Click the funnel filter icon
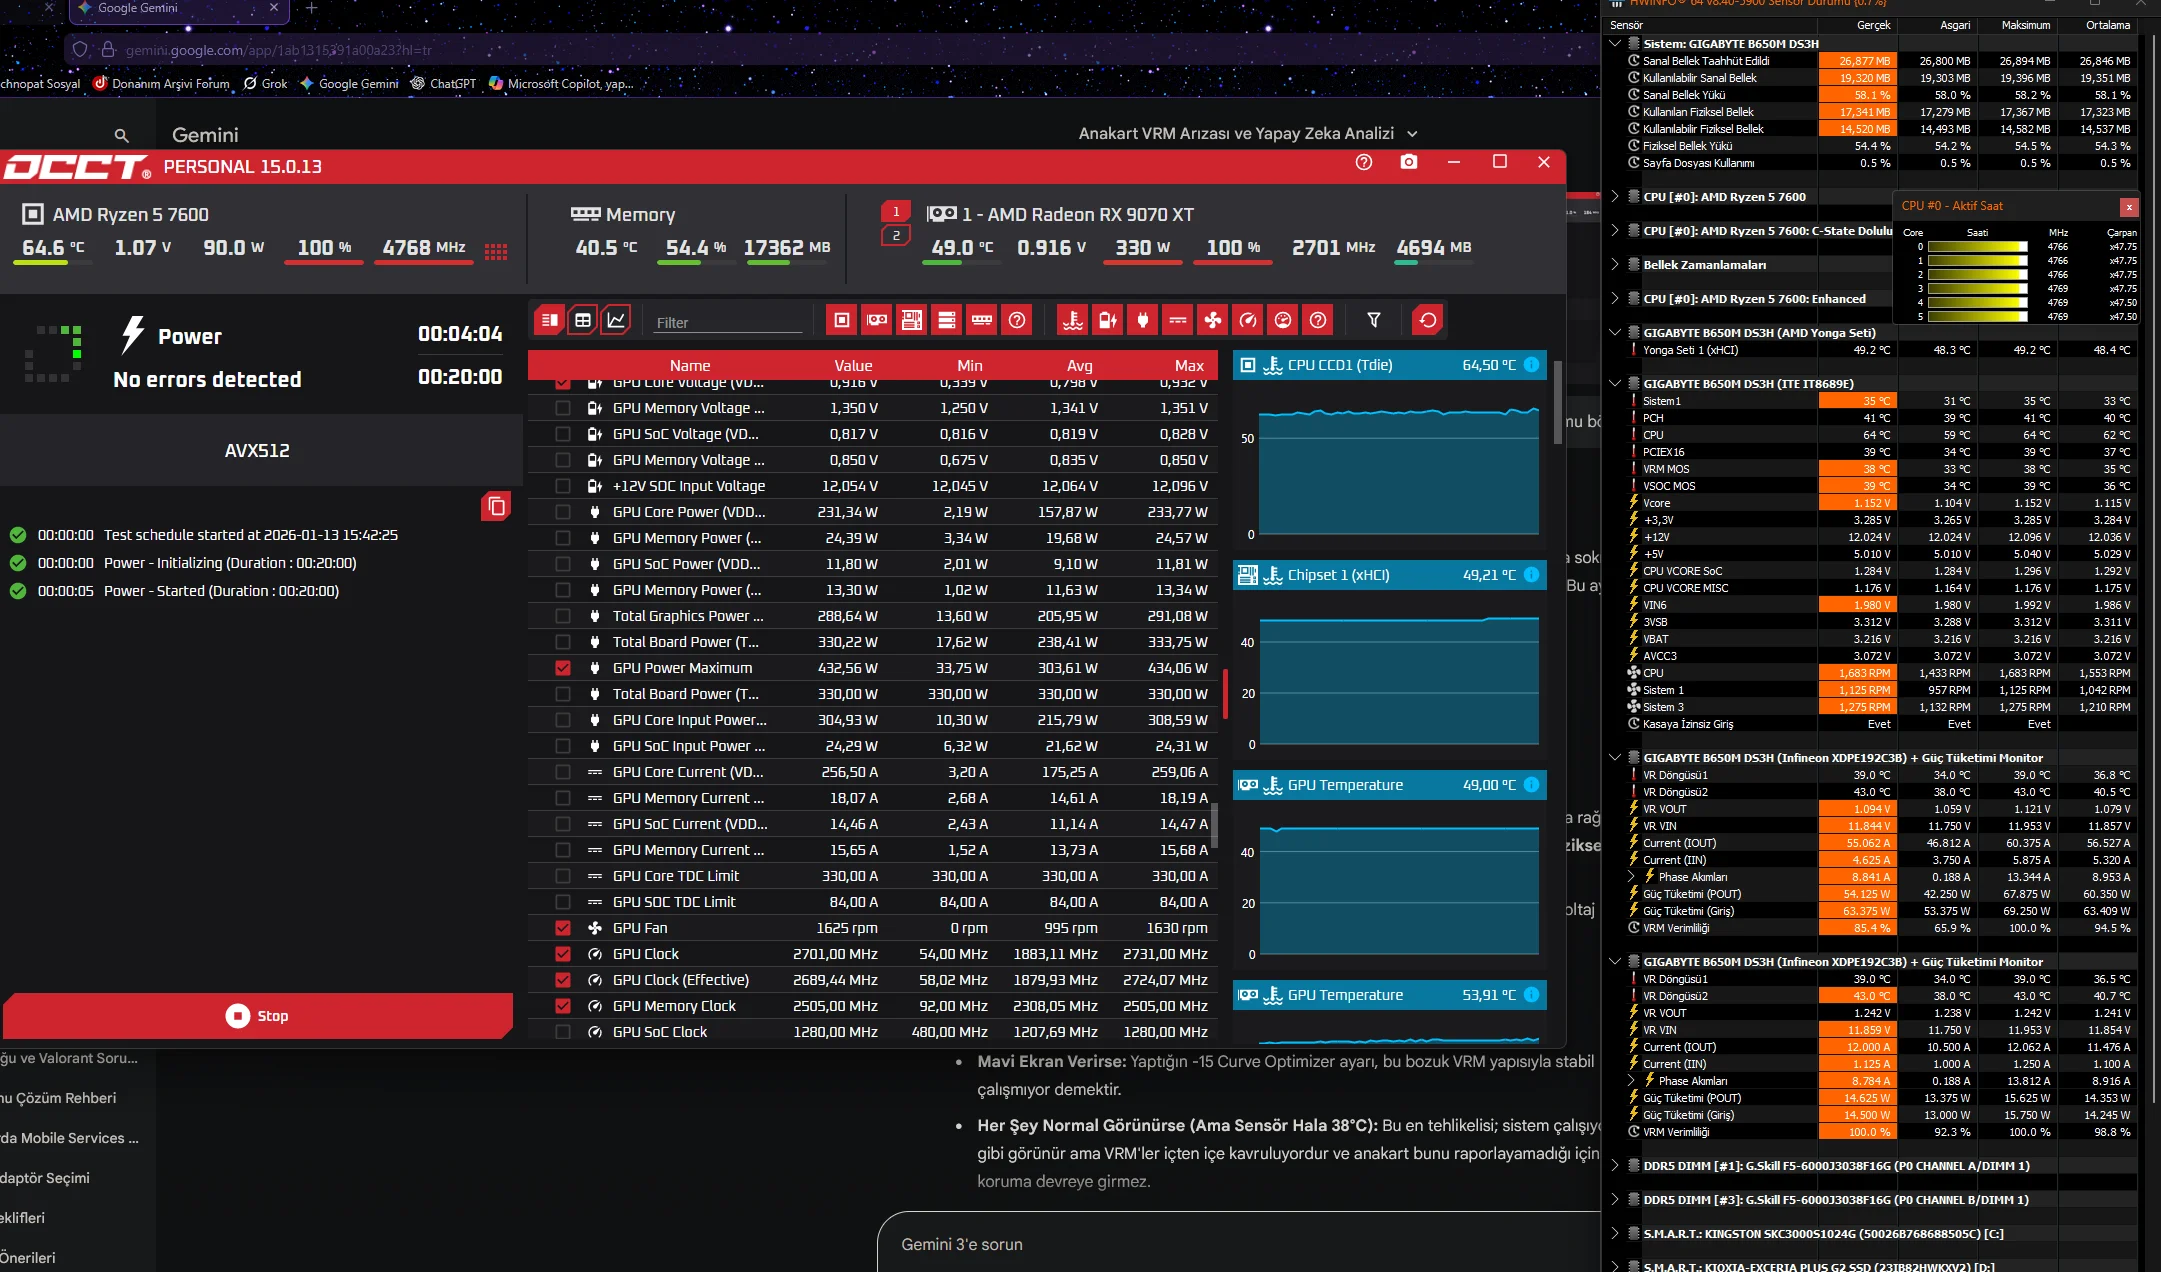Screen dimensions: 2161x1272 [1374, 320]
